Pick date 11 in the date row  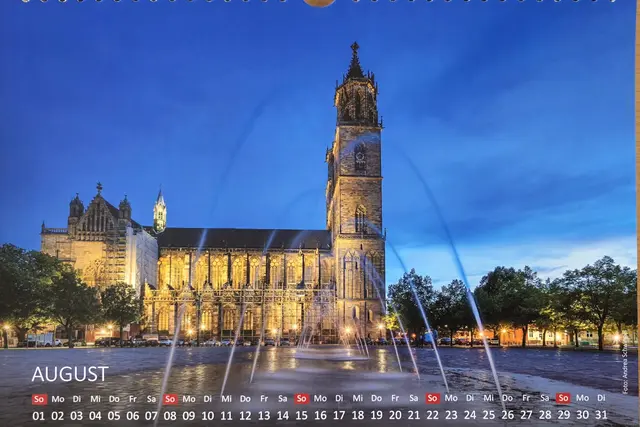(x=226, y=416)
